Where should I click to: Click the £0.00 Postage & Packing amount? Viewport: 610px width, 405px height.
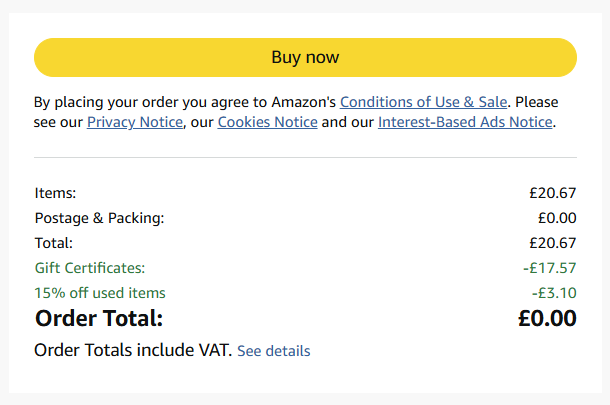557,218
